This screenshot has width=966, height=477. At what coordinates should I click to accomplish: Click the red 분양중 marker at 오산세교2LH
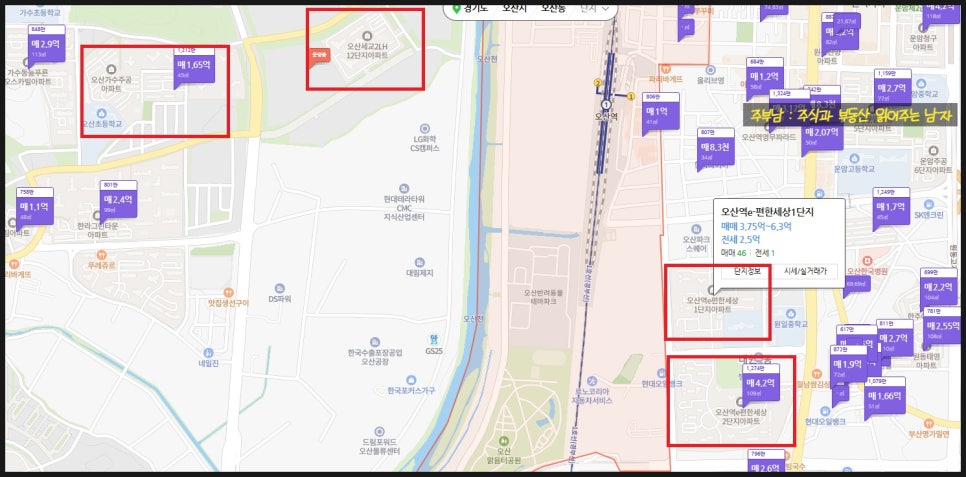point(320,55)
